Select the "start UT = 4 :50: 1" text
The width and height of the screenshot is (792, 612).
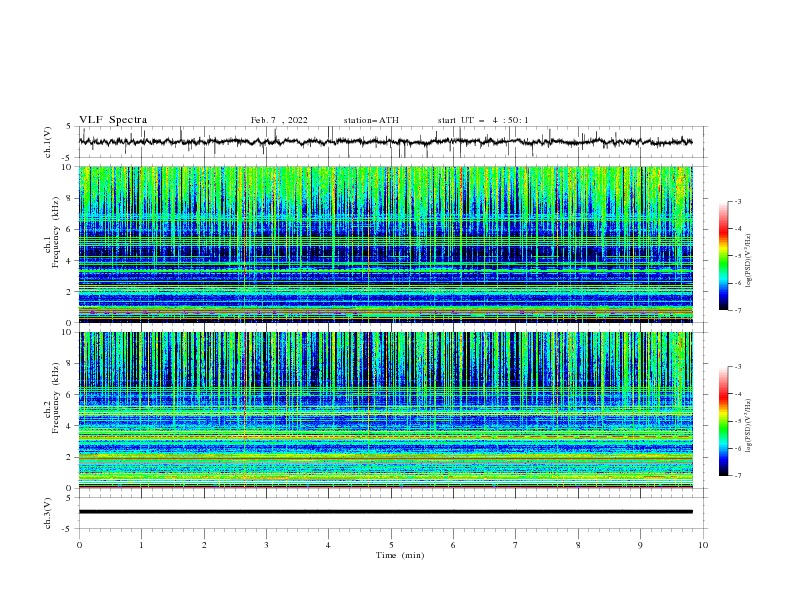tap(483, 120)
